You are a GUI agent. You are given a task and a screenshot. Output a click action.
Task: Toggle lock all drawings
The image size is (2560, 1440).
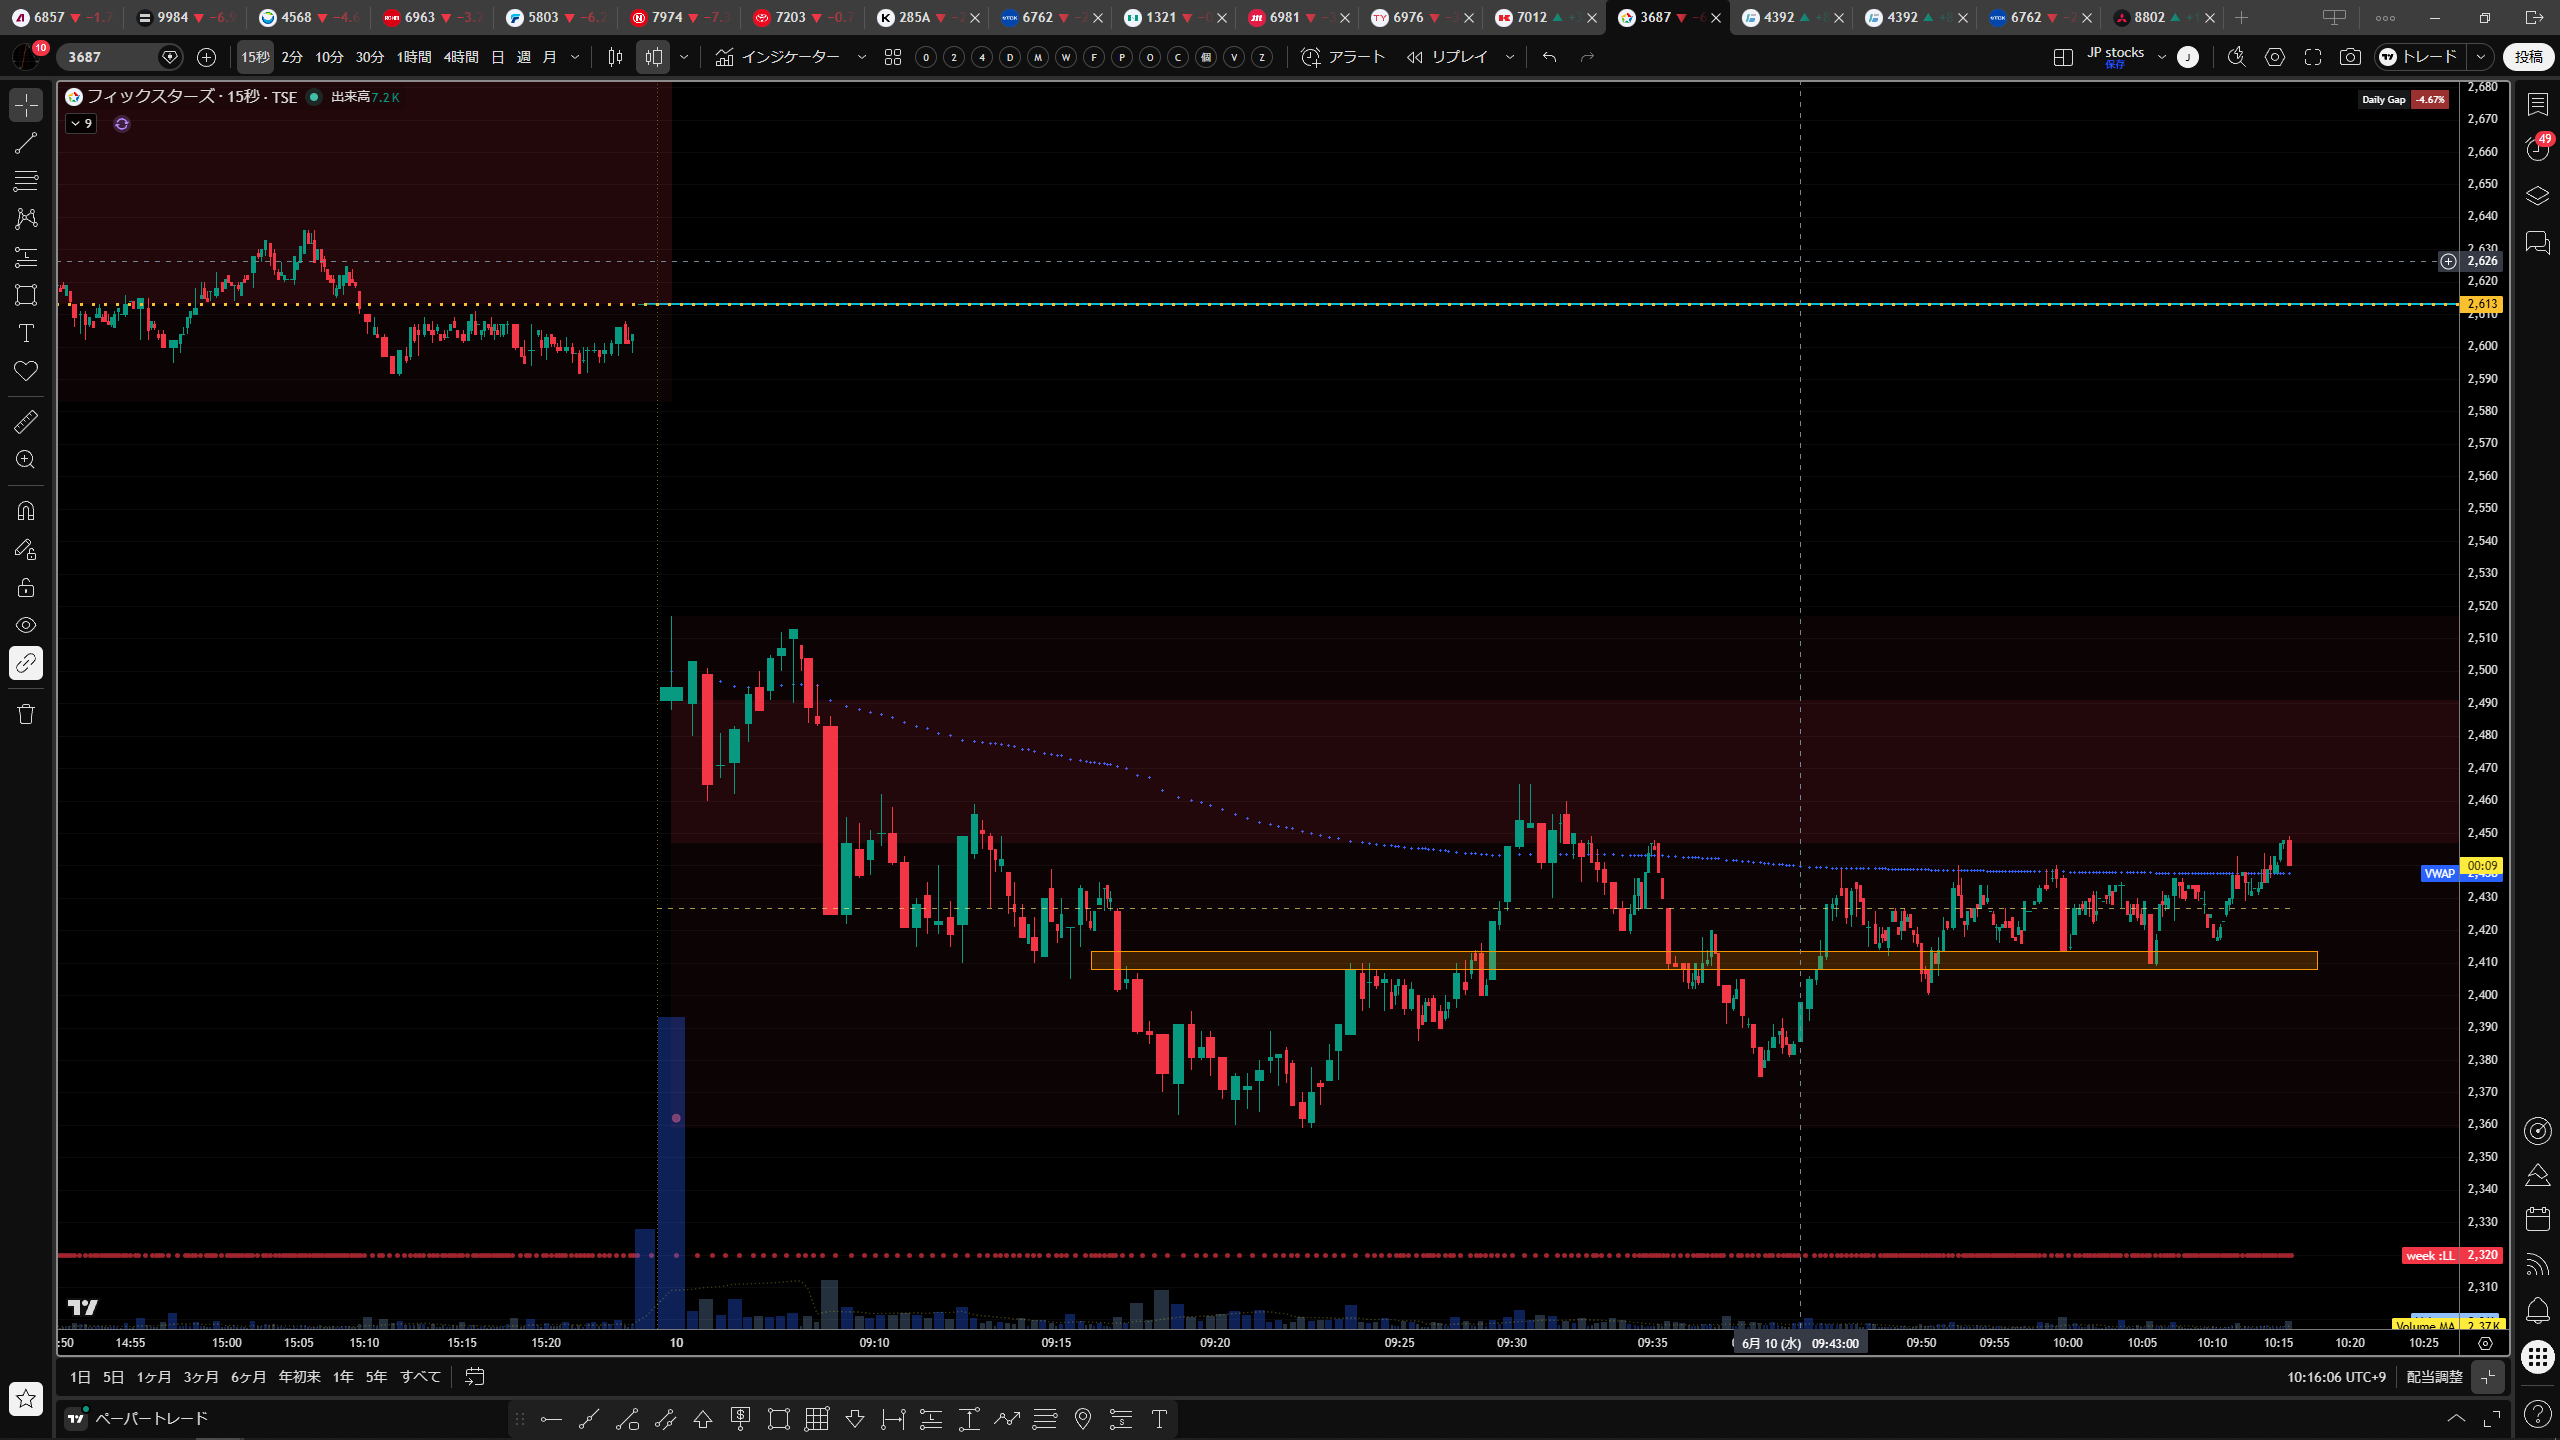click(x=26, y=587)
